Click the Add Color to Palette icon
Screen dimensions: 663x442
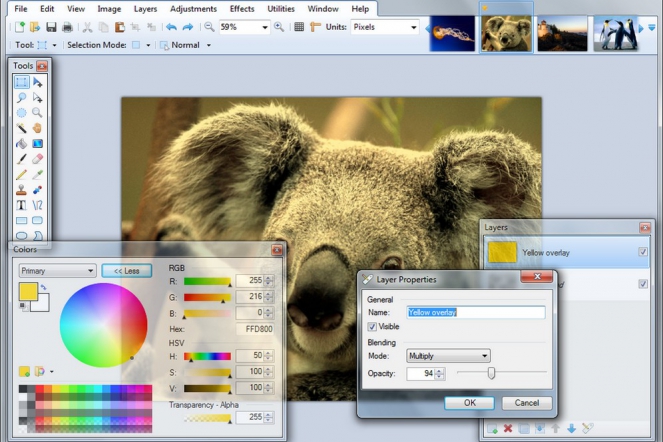pyautogui.click(x=25, y=372)
